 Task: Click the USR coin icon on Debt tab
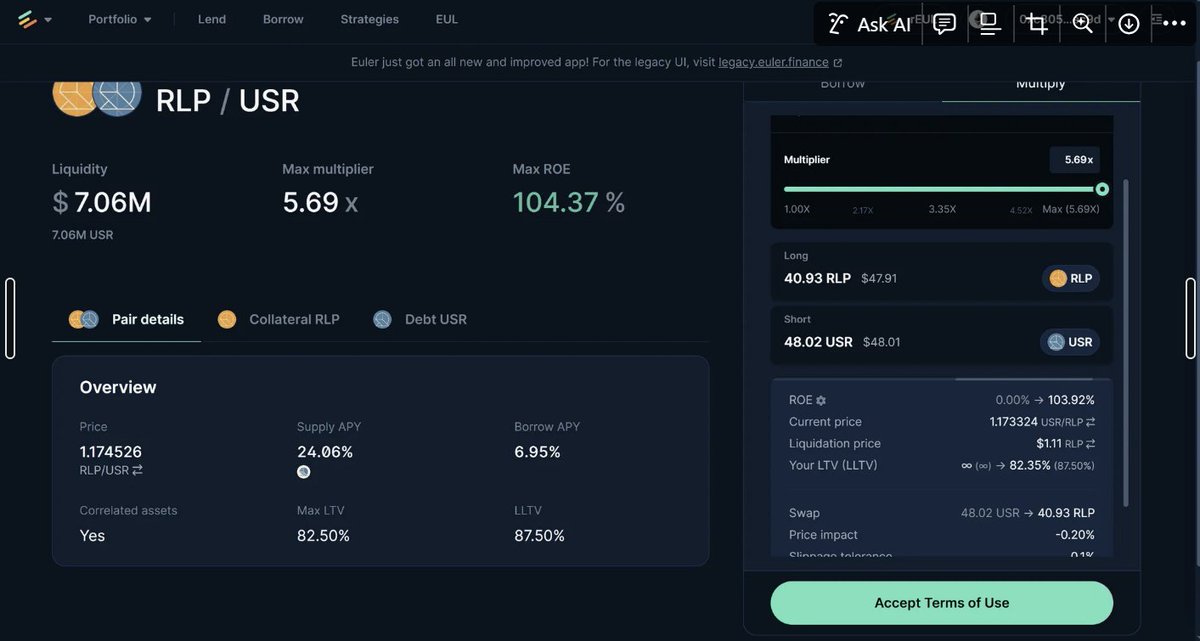(382, 320)
